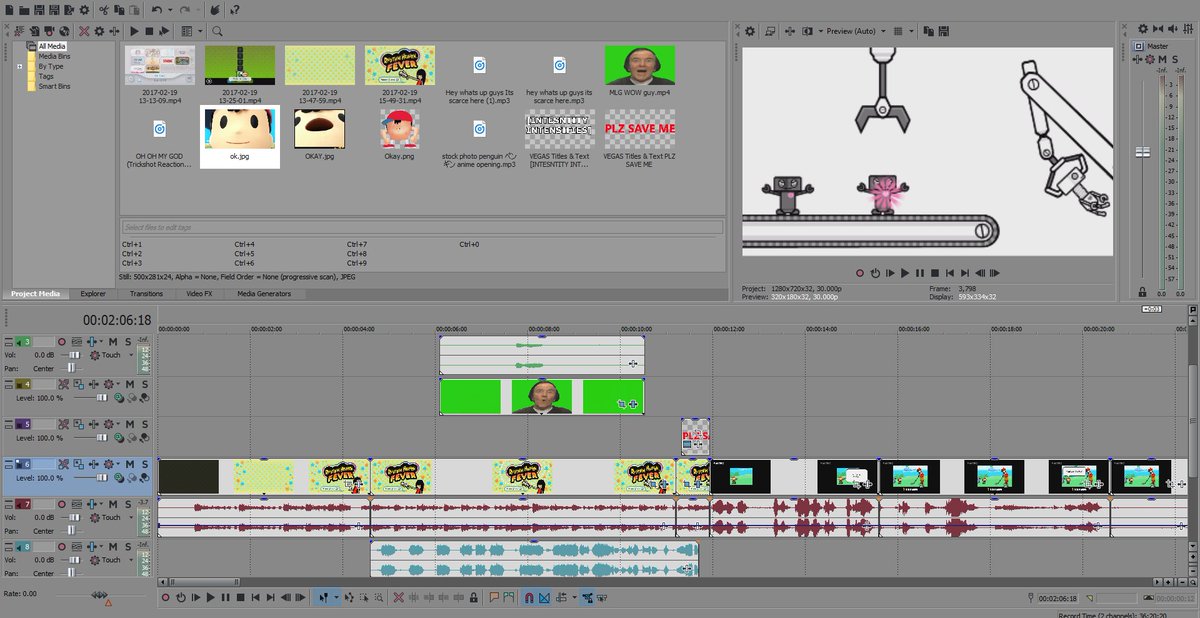The image size is (1200, 618).
Task: Mute the Master bus
Action: [x=1162, y=59]
